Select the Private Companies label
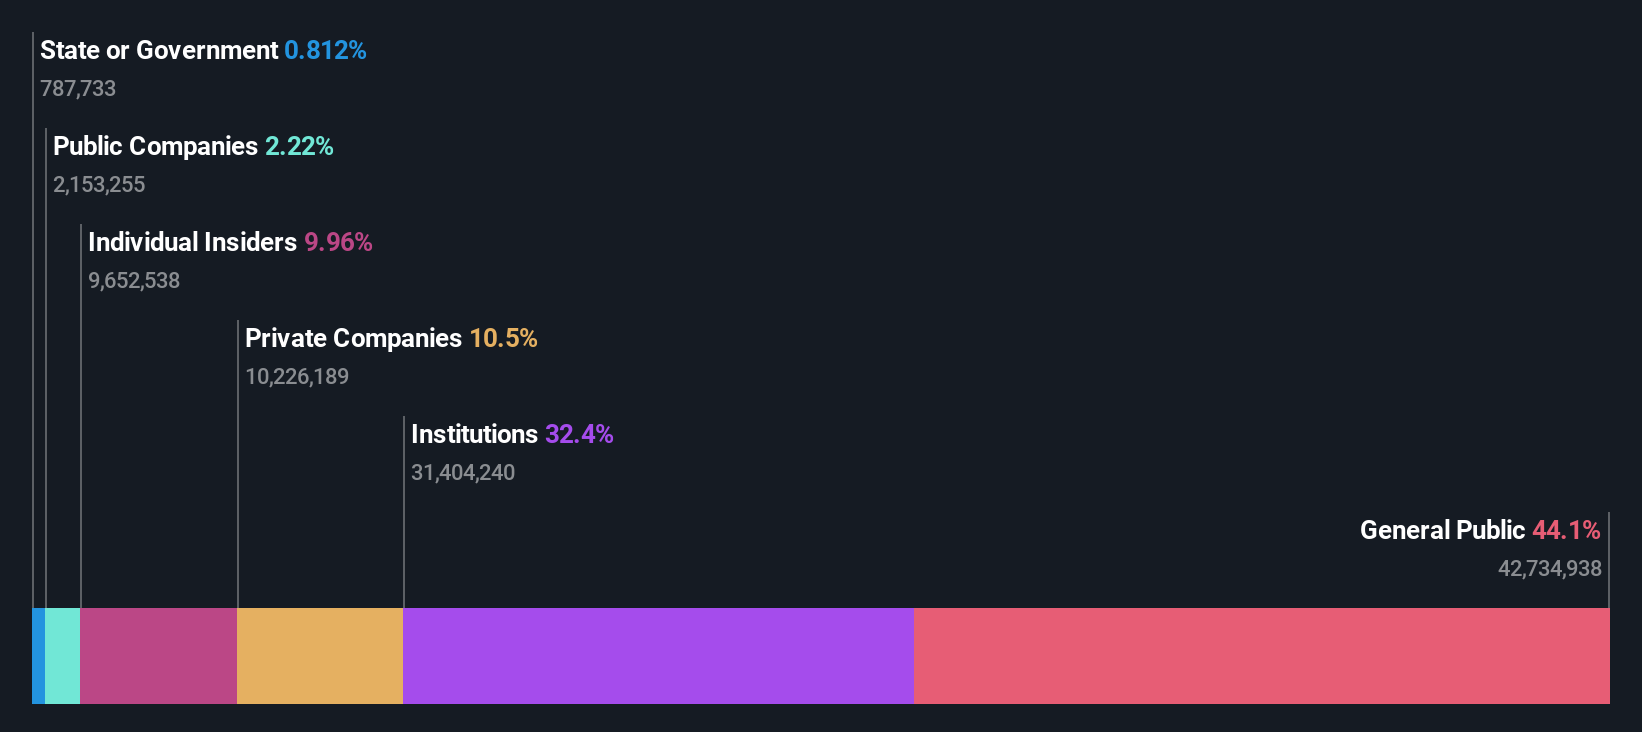 coord(353,338)
